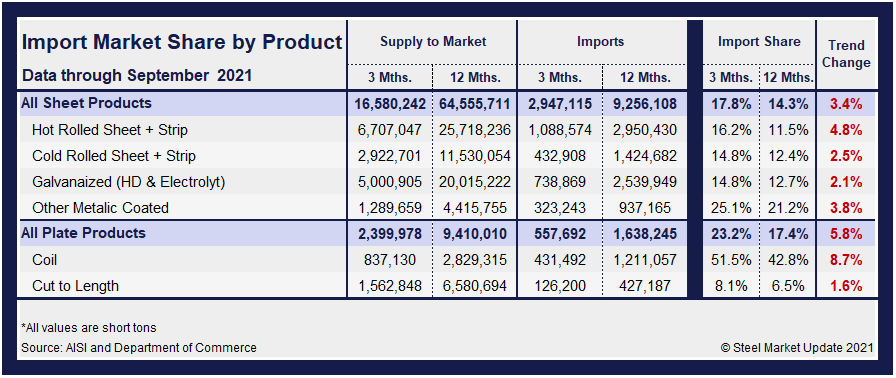
Task: Click Coil imports value 1,211,057
Action: pos(645,260)
